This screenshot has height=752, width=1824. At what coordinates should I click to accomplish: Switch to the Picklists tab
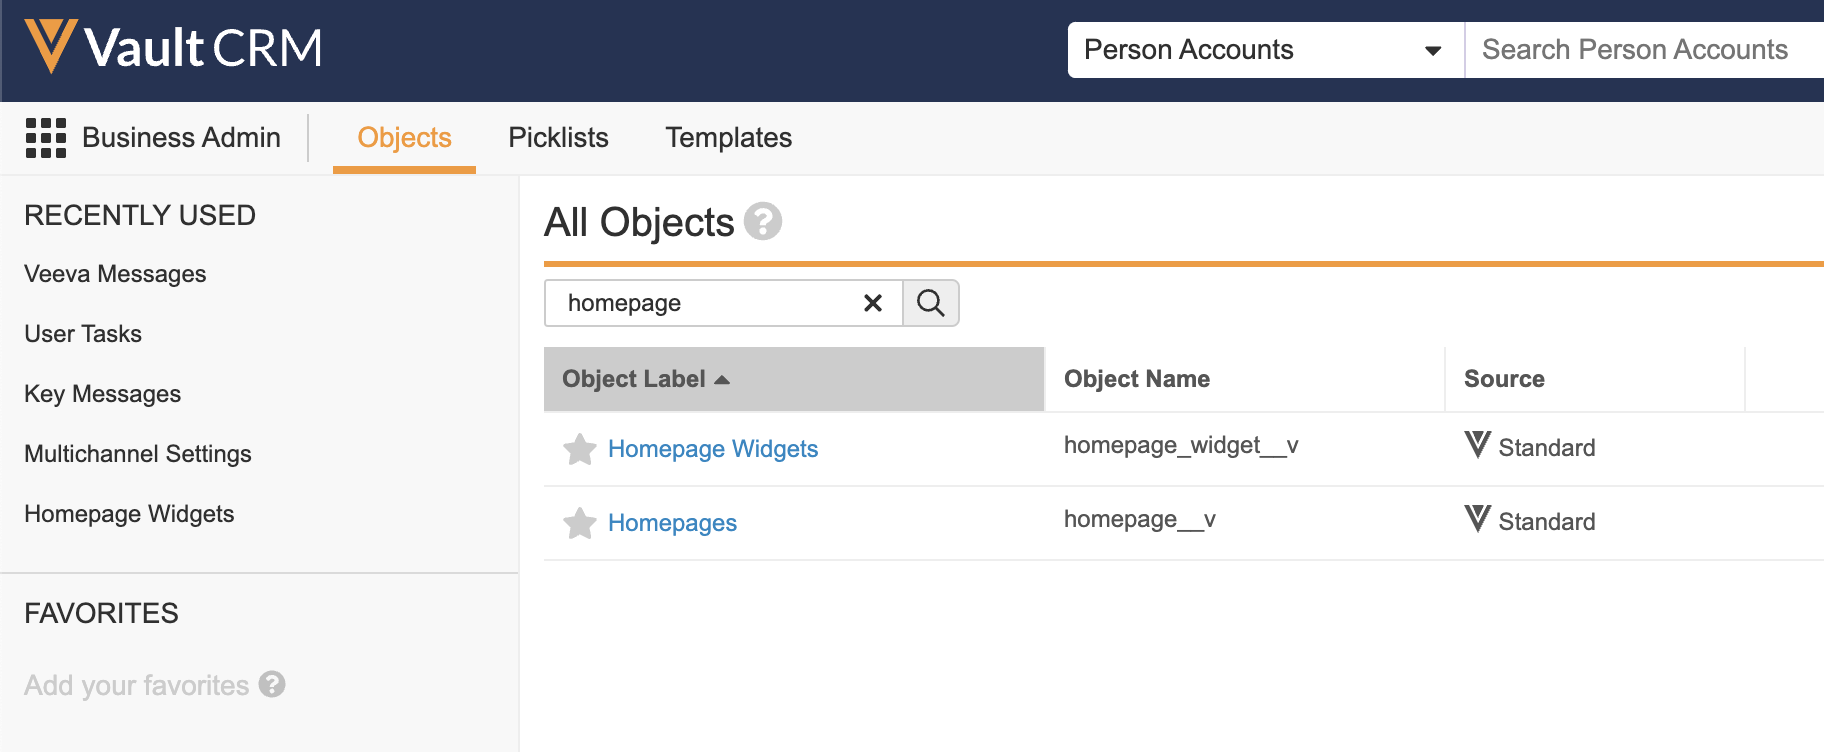558,138
